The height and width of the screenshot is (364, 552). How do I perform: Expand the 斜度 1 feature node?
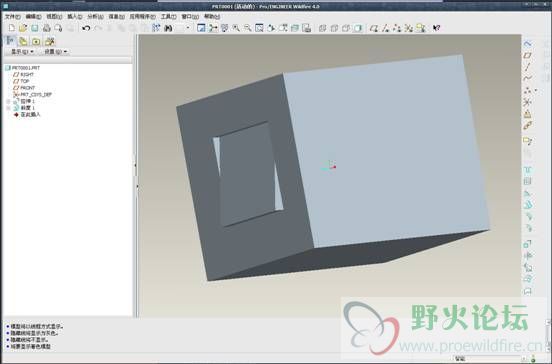pos(8,108)
